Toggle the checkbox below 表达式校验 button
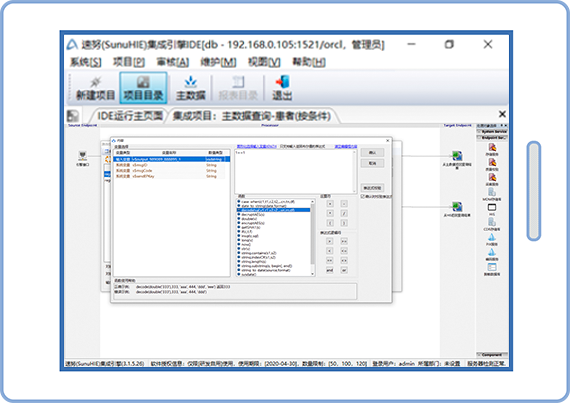Screen dimensions: 570x403 pos(363,196)
